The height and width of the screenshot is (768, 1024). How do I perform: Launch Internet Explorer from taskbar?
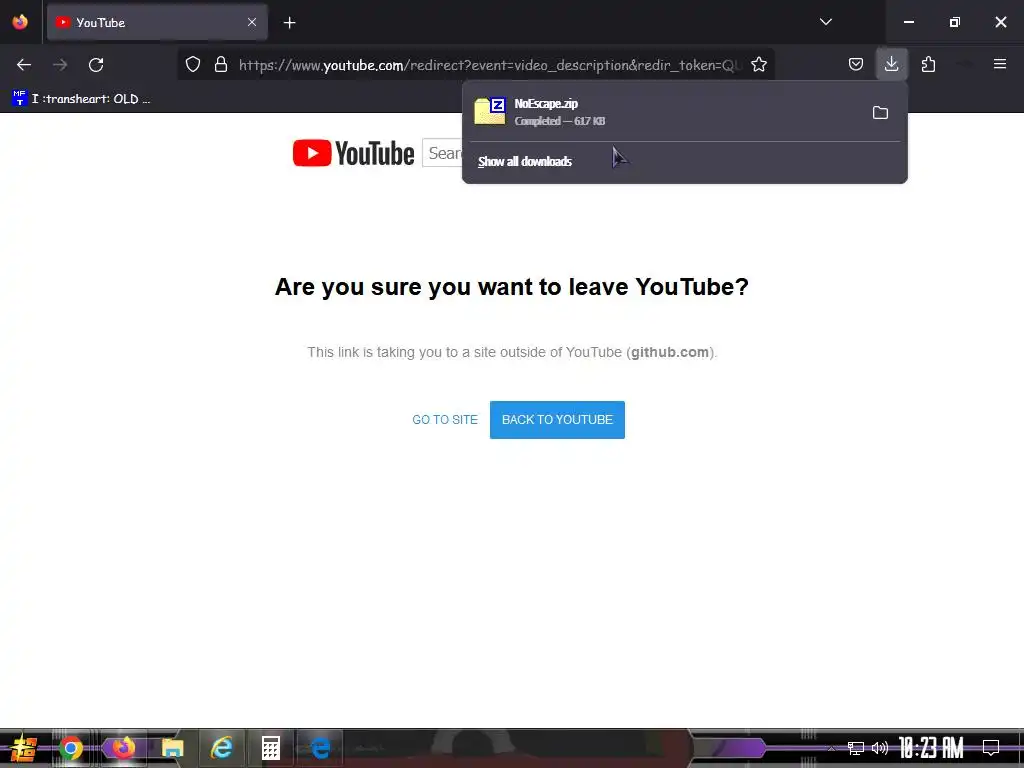coord(221,748)
